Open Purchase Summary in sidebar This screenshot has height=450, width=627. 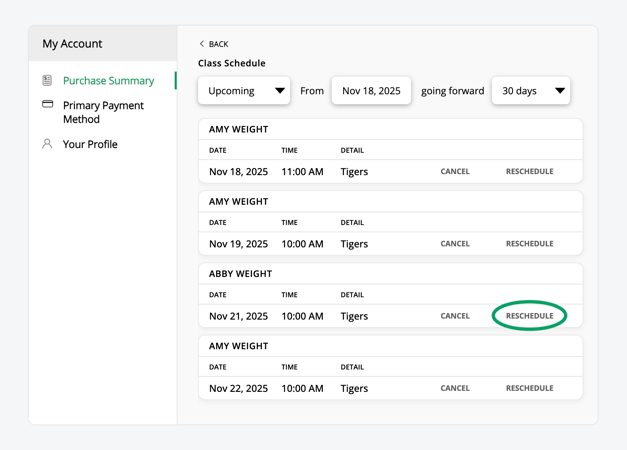(x=108, y=80)
